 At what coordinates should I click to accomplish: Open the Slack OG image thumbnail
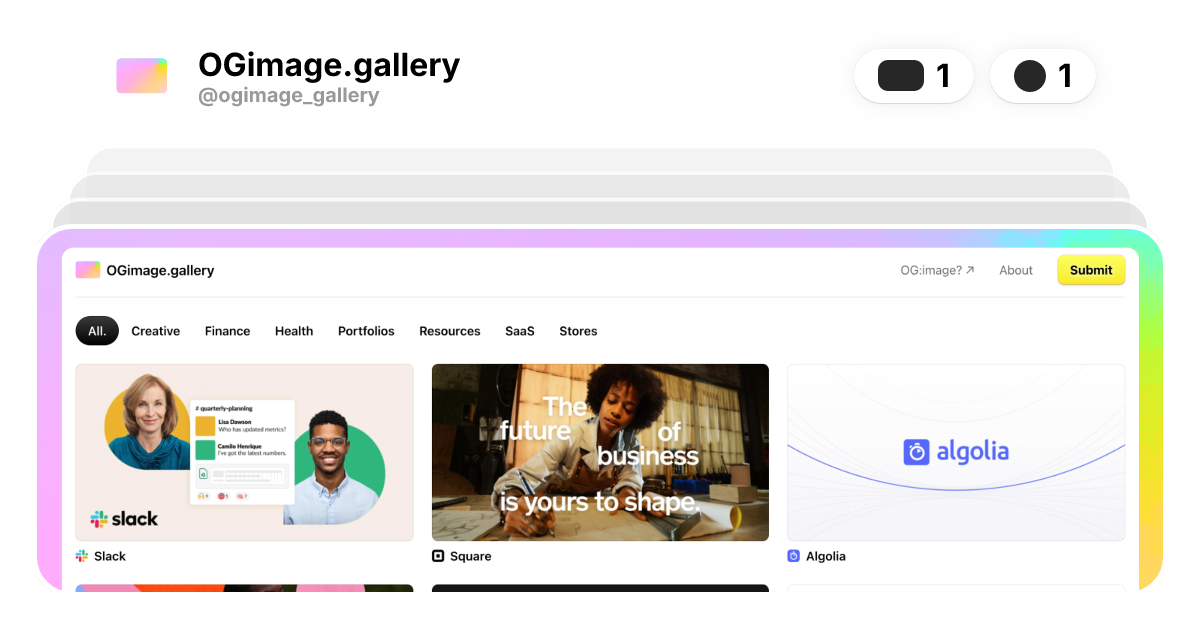[x=244, y=452]
